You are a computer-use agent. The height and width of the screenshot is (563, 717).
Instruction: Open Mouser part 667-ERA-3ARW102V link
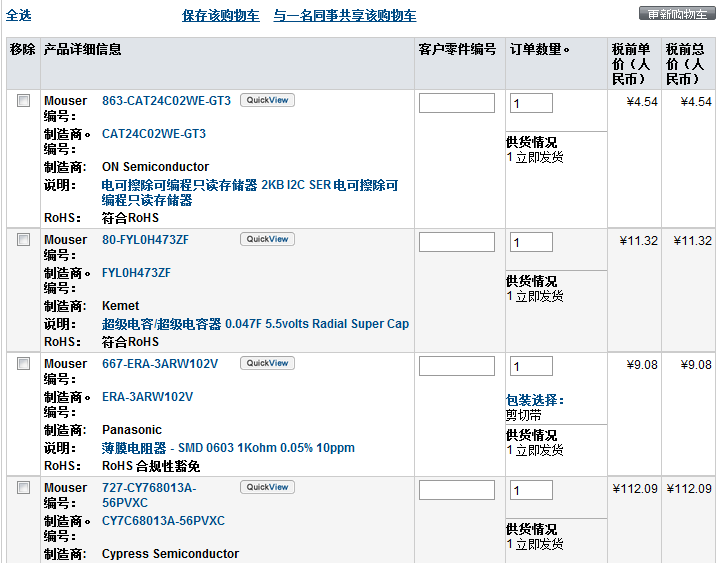tap(160, 364)
